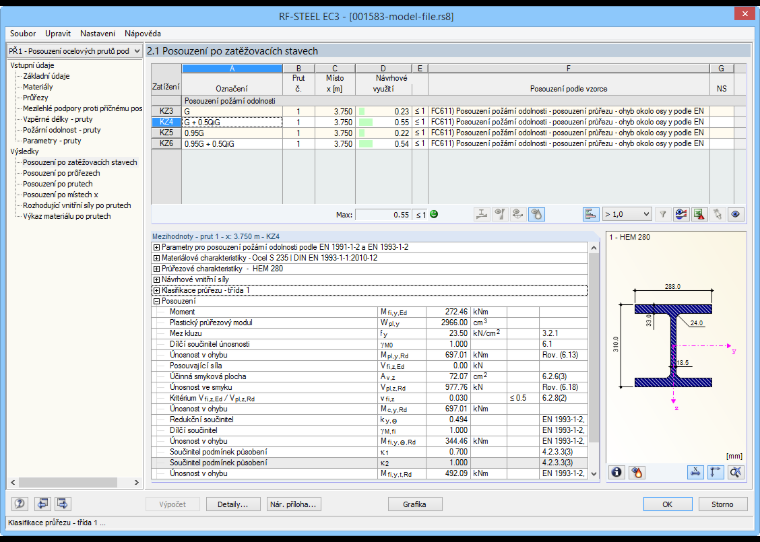Select 'Průřezy' tree item

35,97
